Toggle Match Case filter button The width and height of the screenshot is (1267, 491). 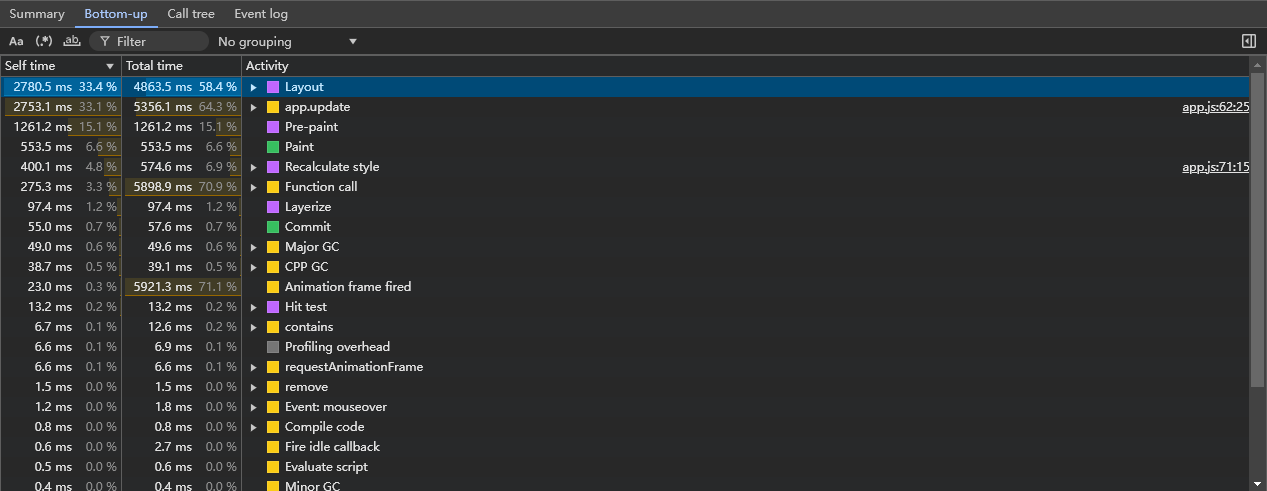tap(16, 41)
